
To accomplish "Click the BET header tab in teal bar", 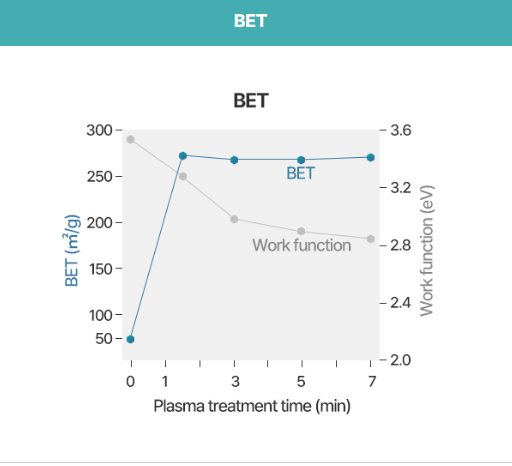I will pyautogui.click(x=250, y=21).
